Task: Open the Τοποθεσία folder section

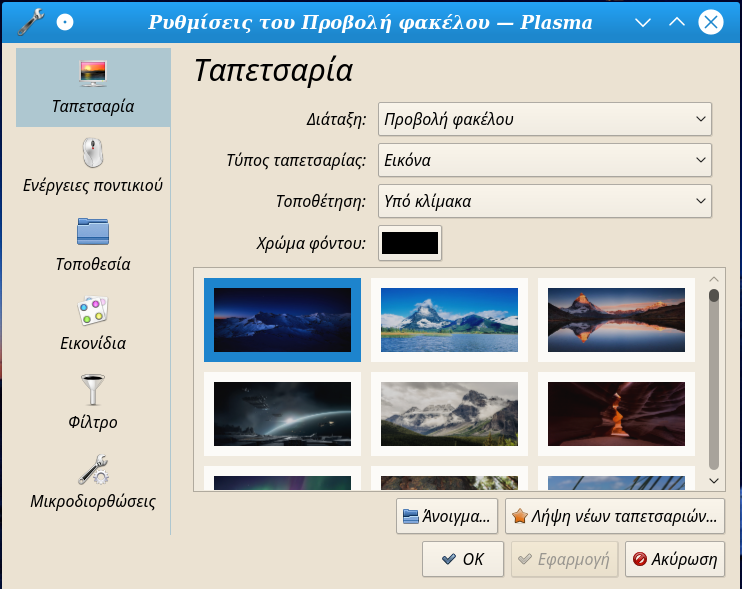Action: pyautogui.click(x=93, y=245)
